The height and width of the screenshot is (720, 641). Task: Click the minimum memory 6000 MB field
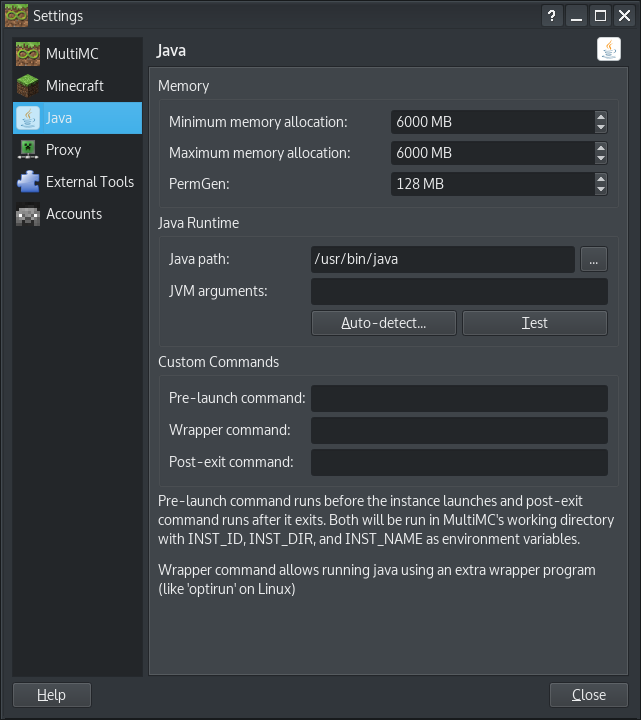tap(493, 122)
